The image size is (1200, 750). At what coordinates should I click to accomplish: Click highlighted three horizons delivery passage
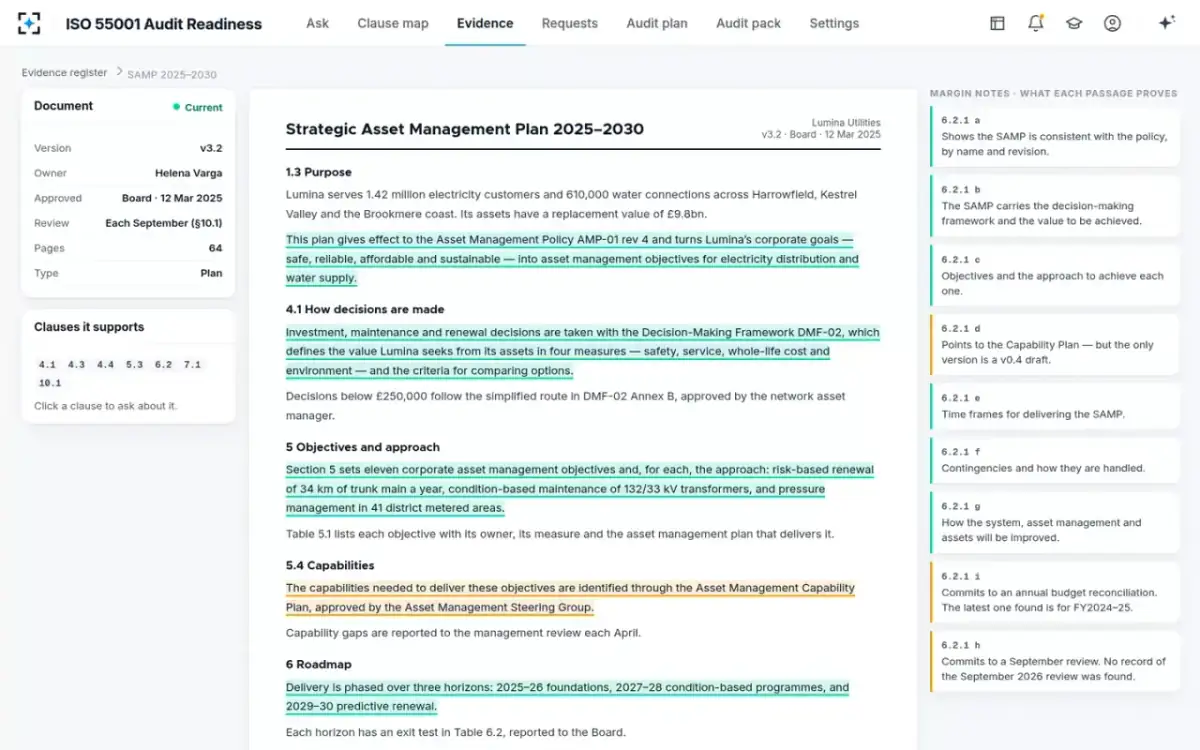(x=567, y=697)
